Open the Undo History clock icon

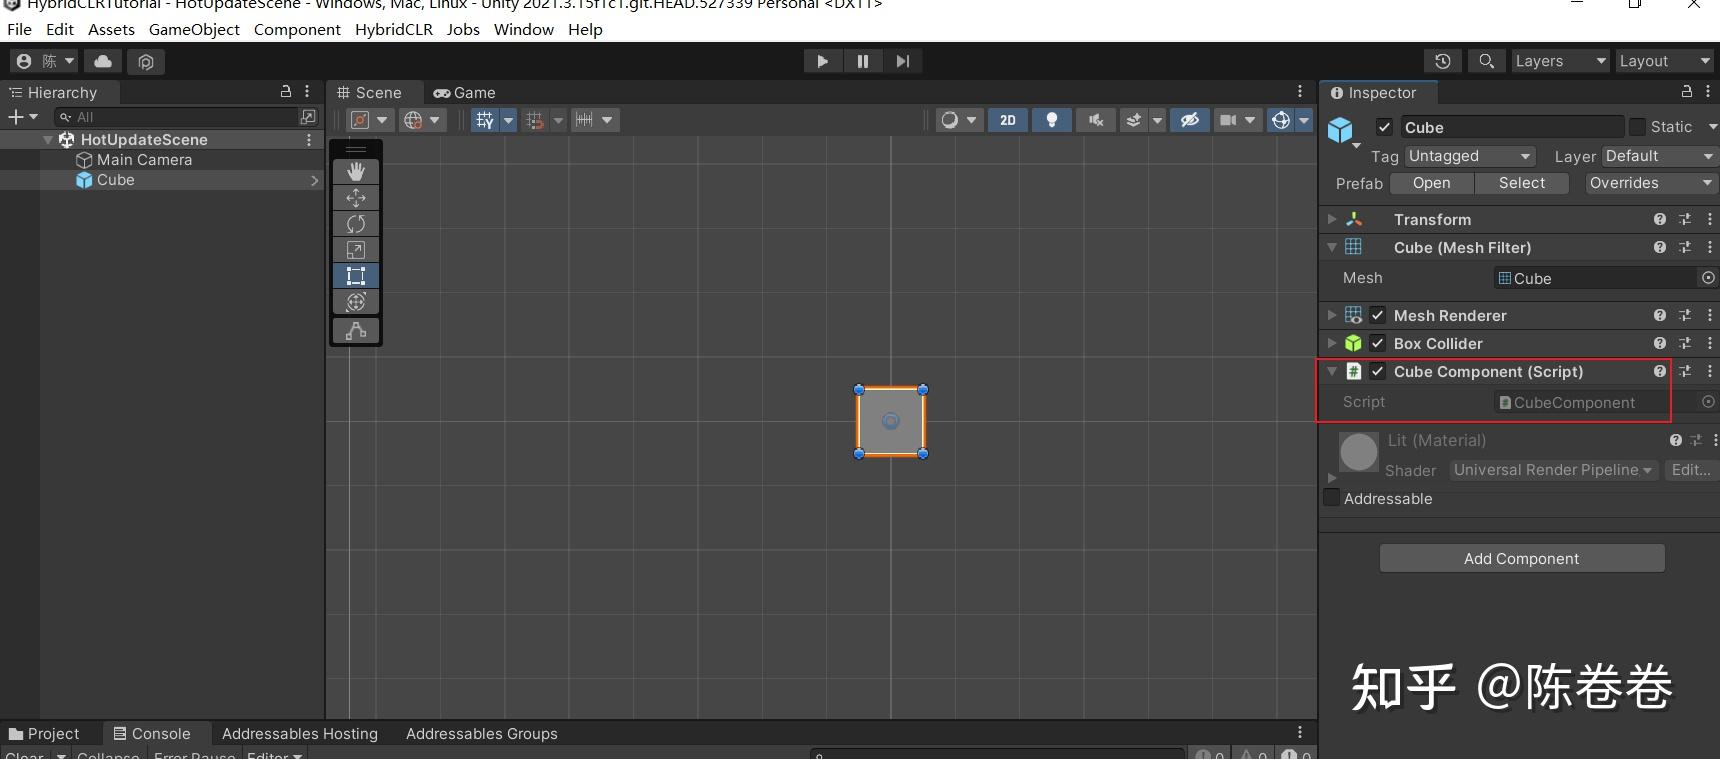coord(1442,61)
